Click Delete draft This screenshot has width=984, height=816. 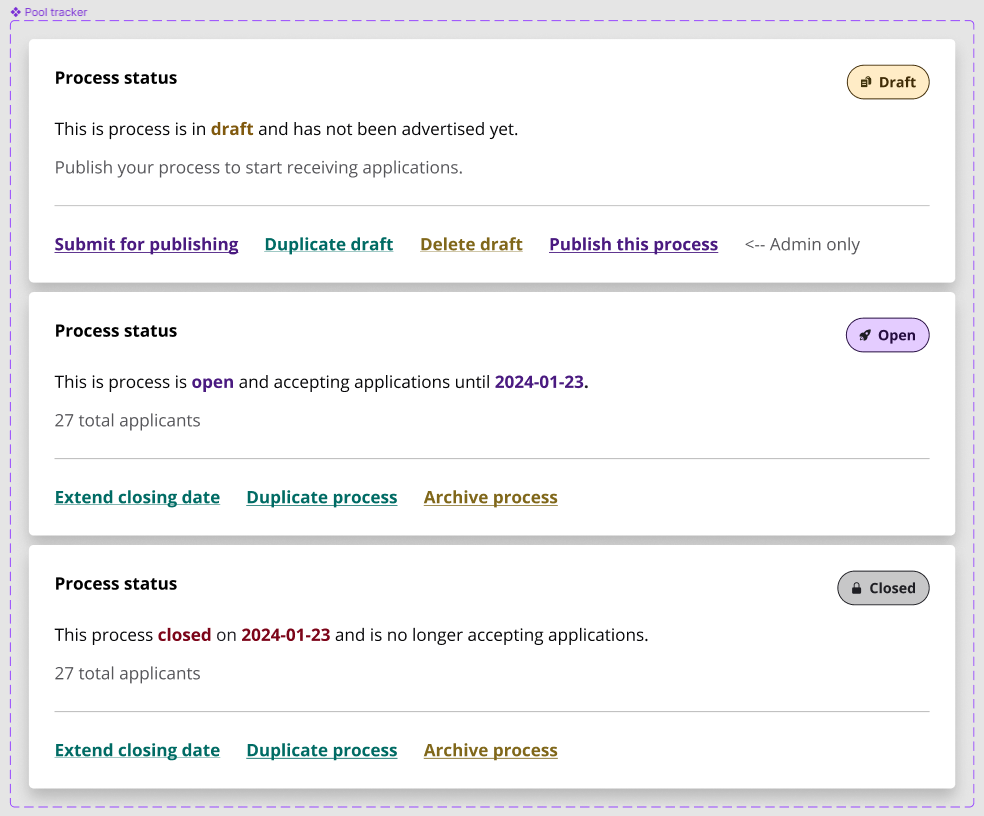click(x=471, y=244)
